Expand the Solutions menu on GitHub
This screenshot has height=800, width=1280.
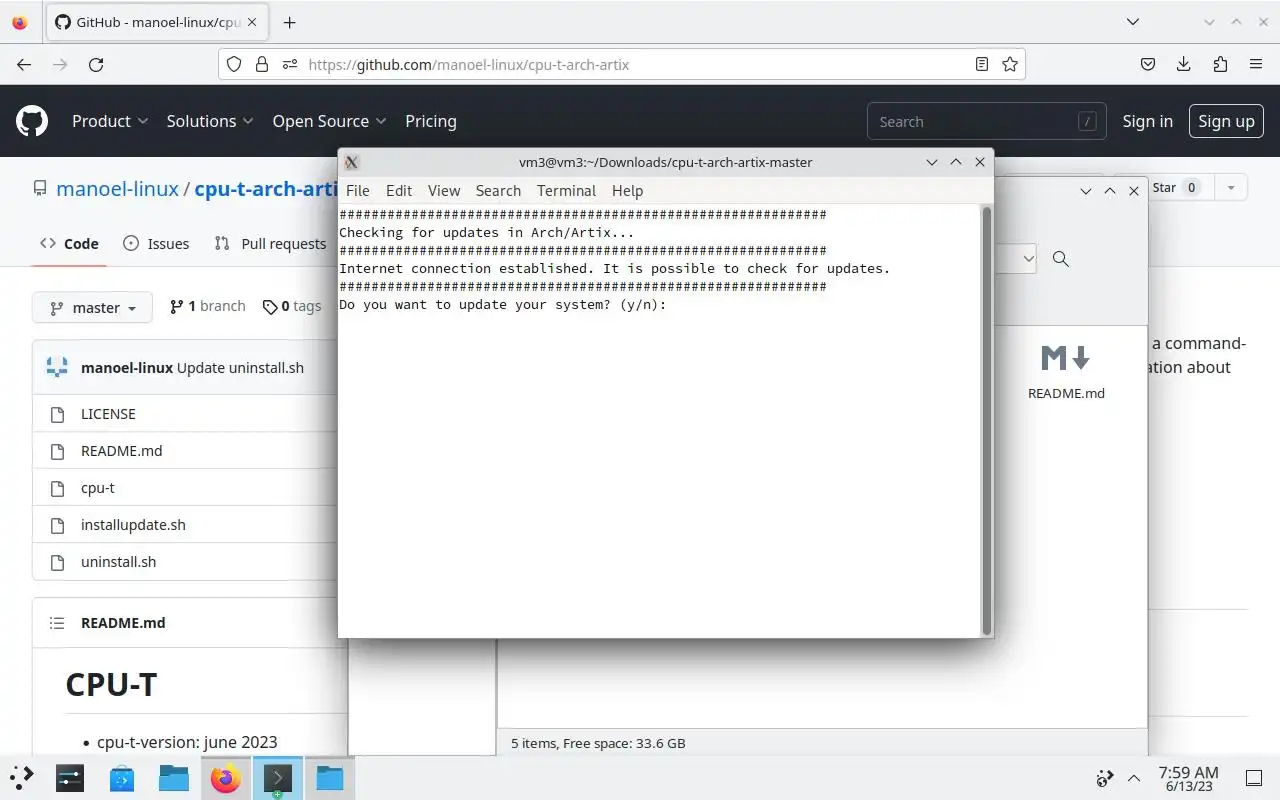pos(210,121)
